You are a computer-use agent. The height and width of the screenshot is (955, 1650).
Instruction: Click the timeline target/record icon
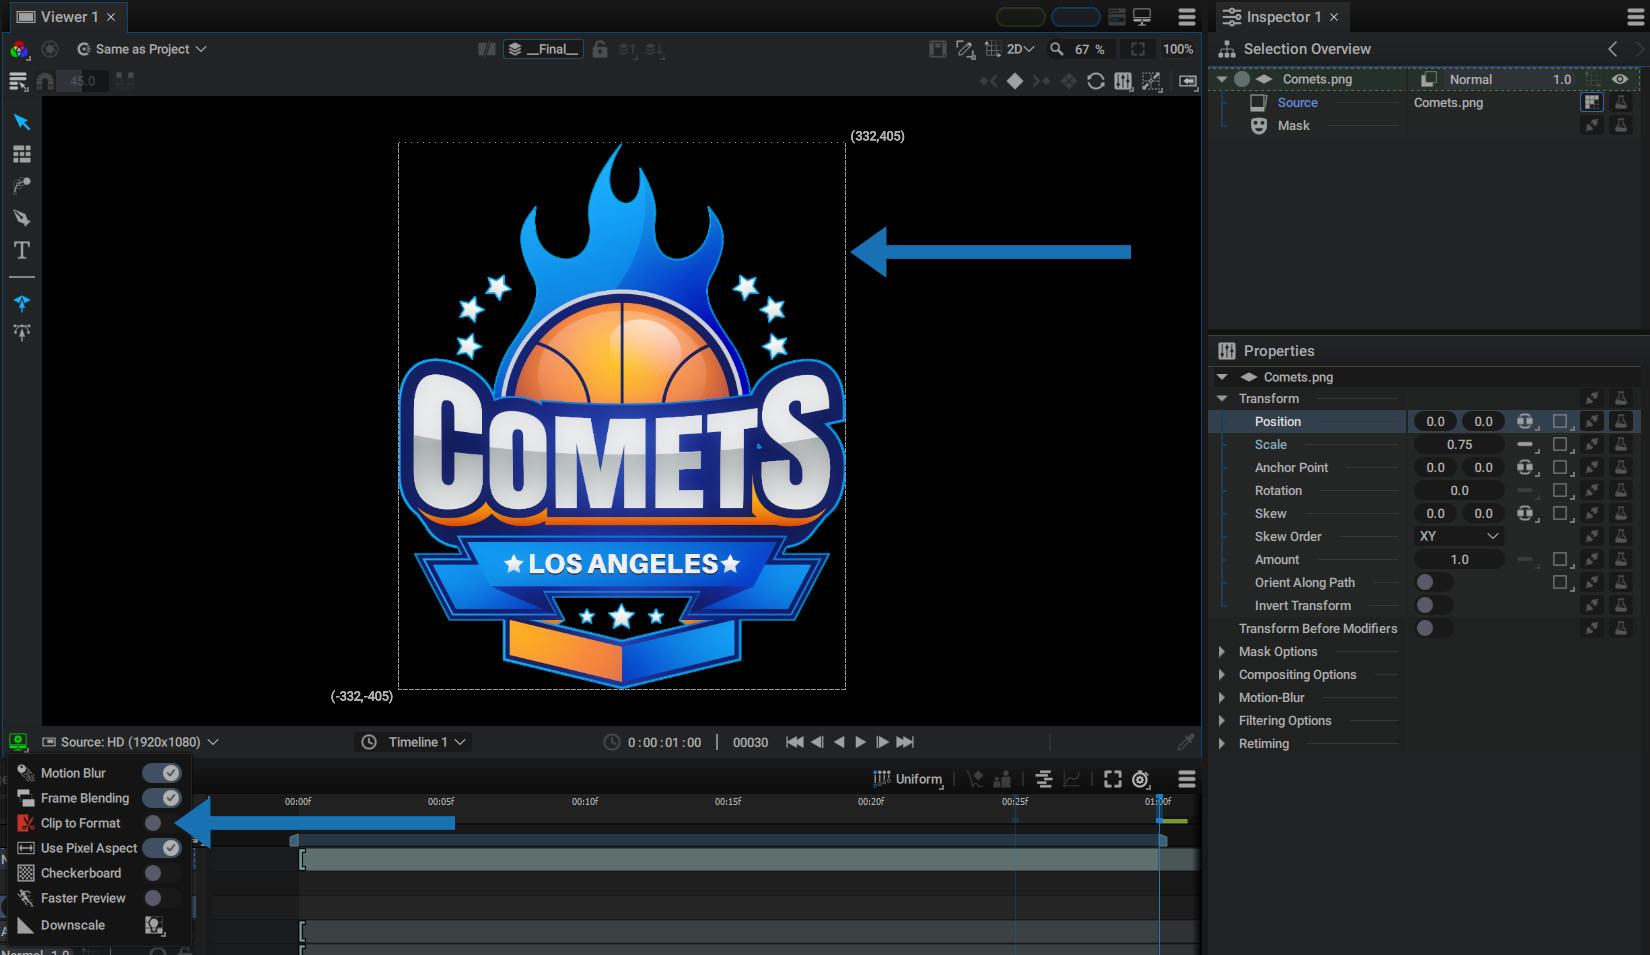[1141, 779]
